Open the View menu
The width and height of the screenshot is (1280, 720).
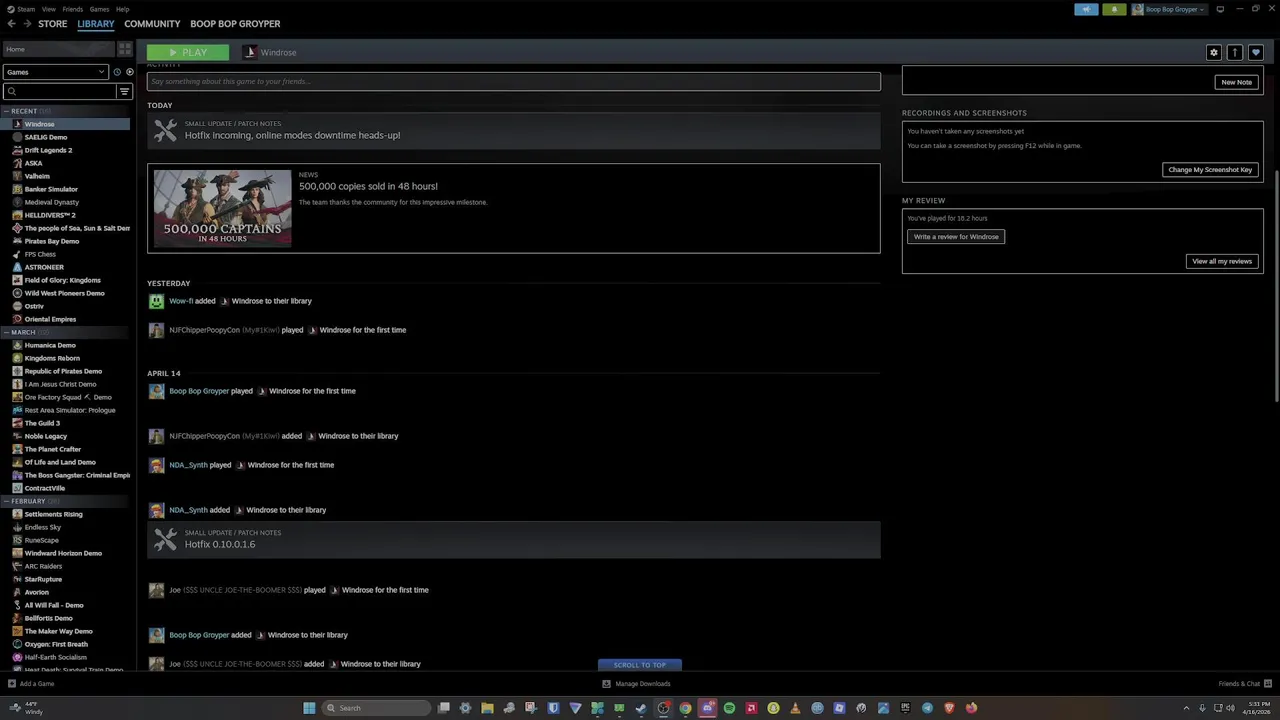coord(48,9)
